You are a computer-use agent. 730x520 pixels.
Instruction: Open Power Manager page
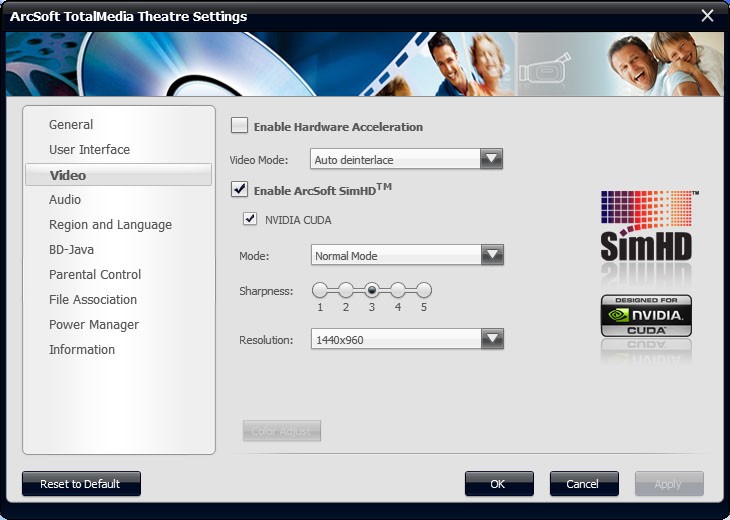pyautogui.click(x=94, y=325)
